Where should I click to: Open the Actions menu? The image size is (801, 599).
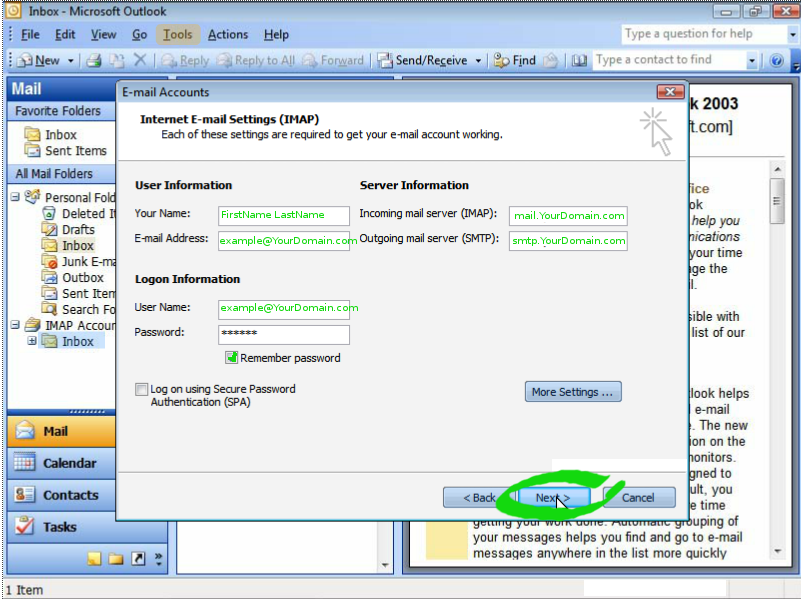point(228,35)
